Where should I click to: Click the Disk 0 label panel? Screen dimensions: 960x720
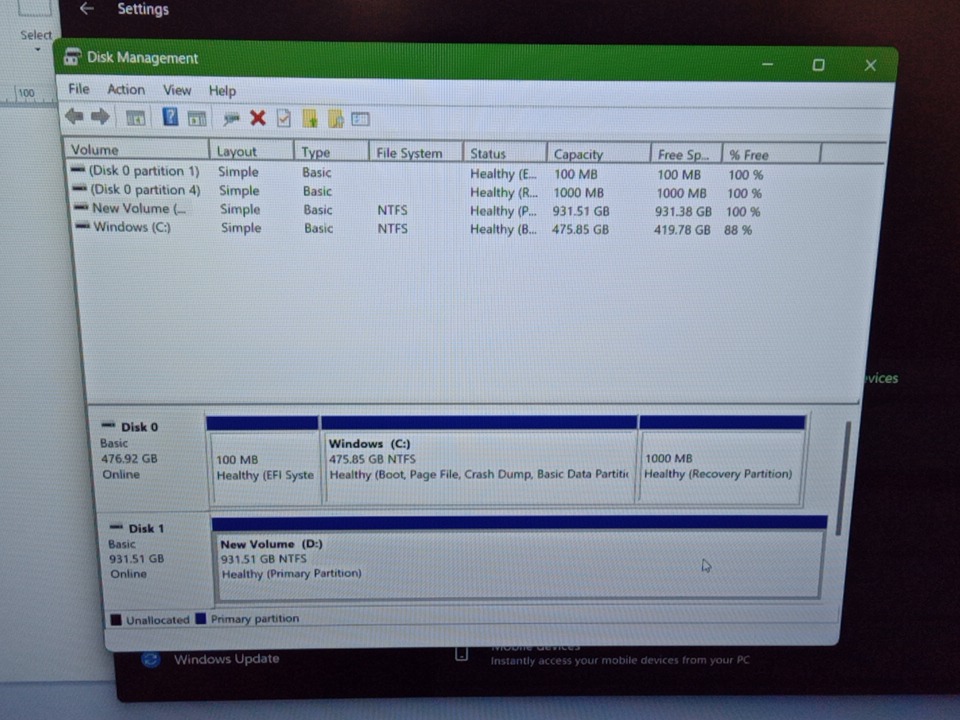tap(148, 458)
